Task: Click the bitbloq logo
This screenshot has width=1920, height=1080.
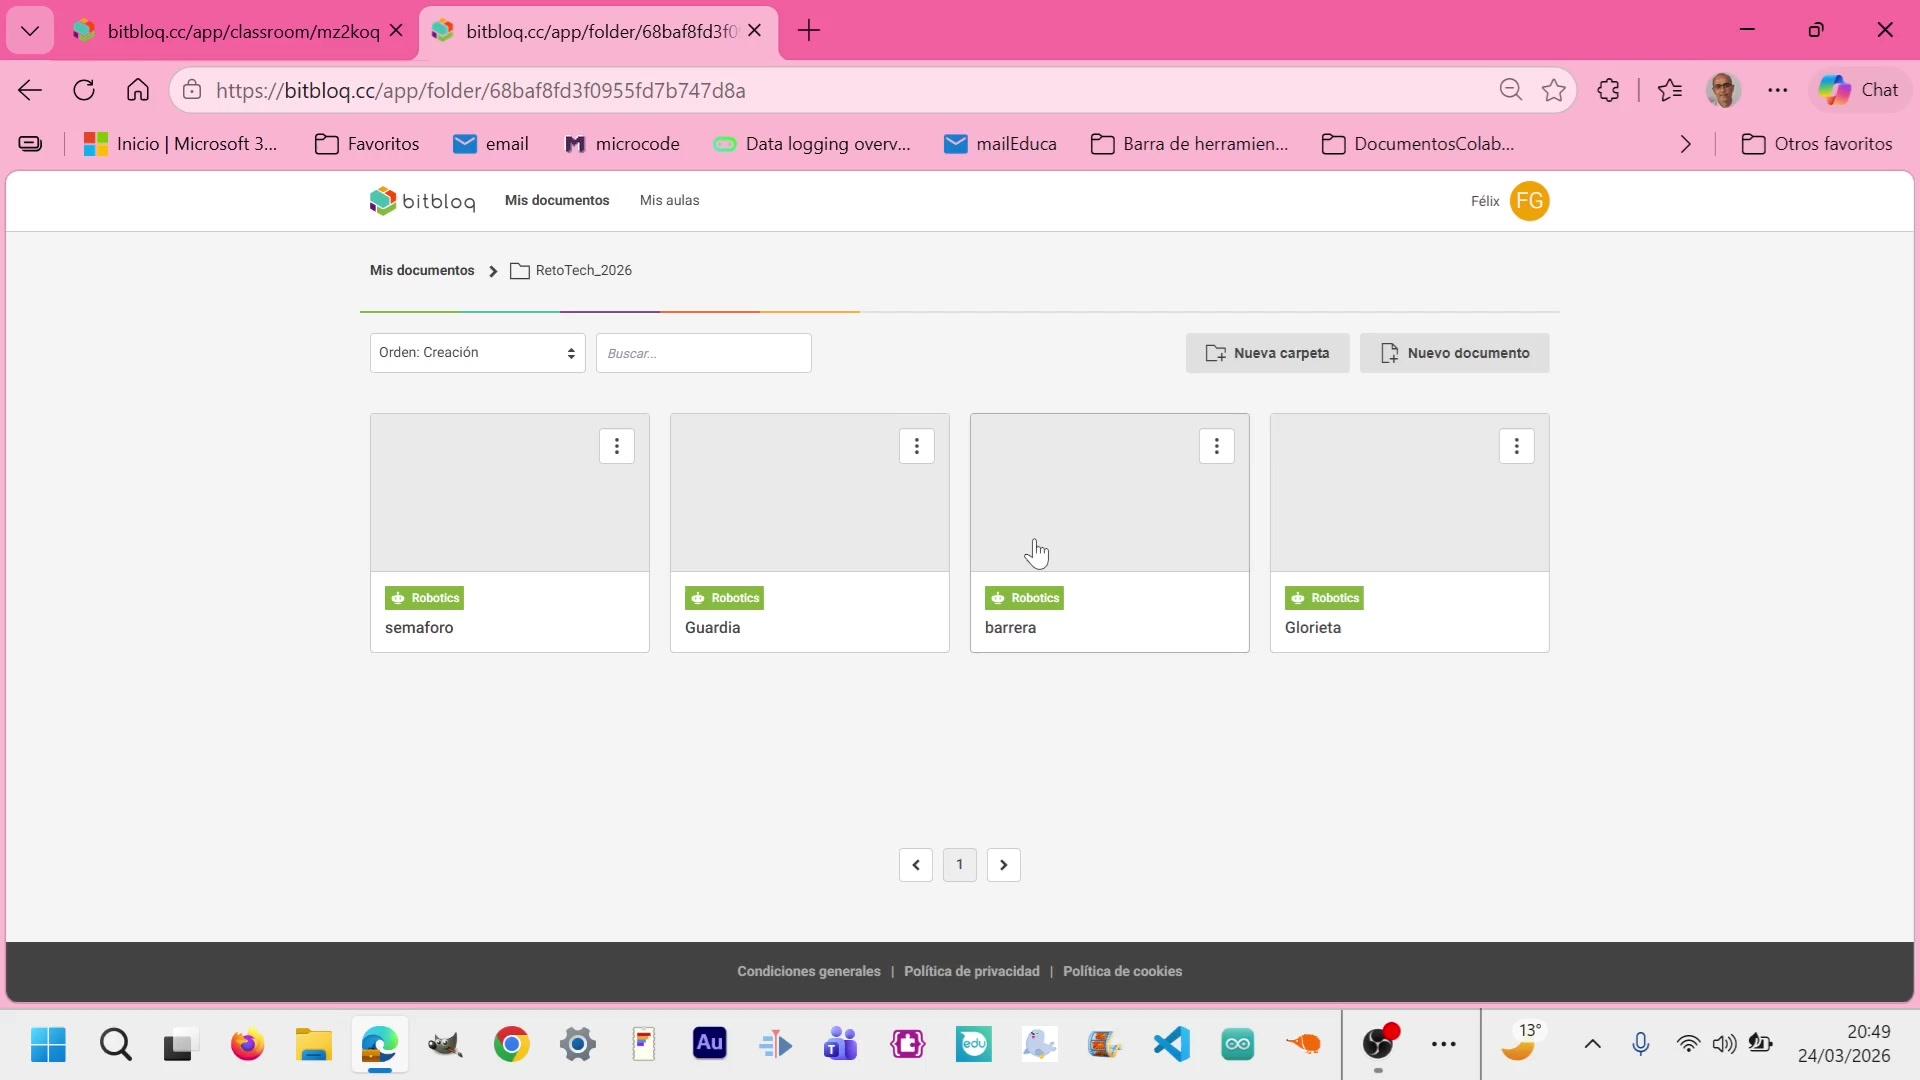Action: click(422, 201)
